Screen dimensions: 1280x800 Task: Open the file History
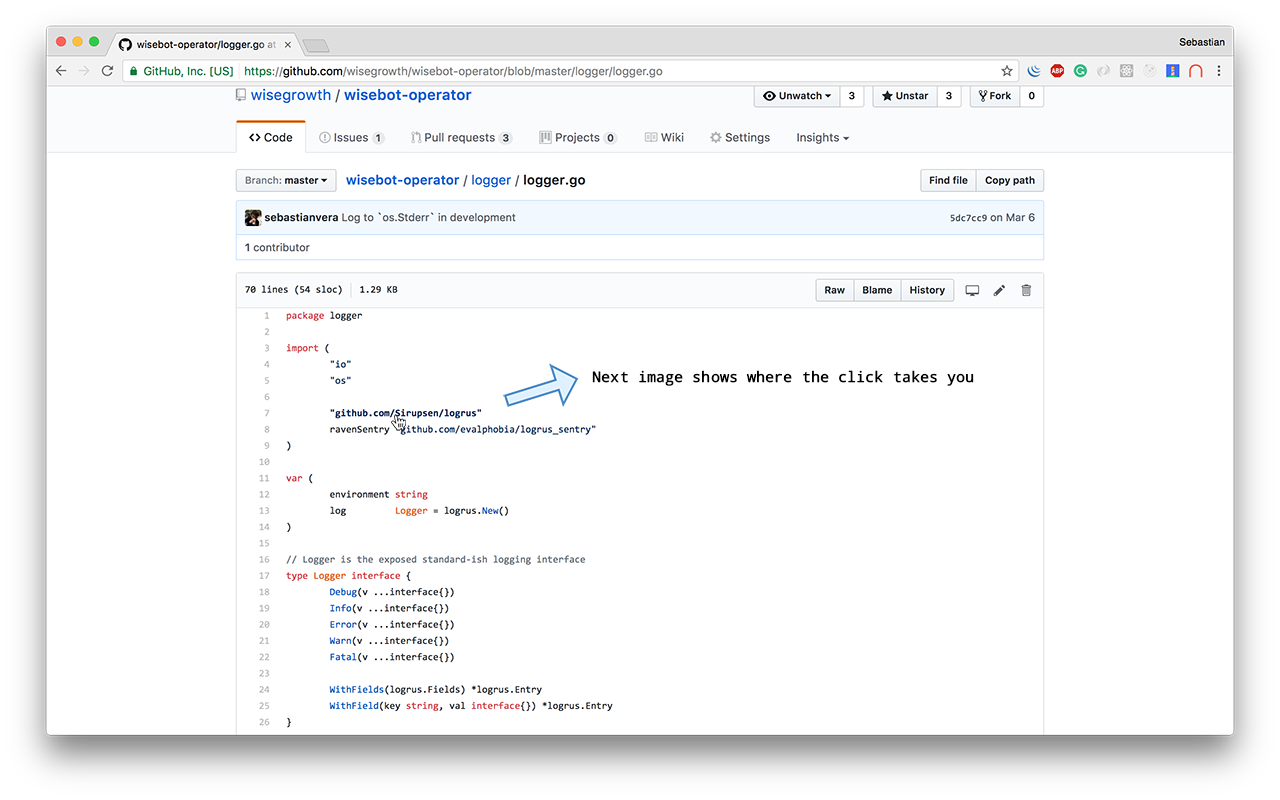coord(927,290)
